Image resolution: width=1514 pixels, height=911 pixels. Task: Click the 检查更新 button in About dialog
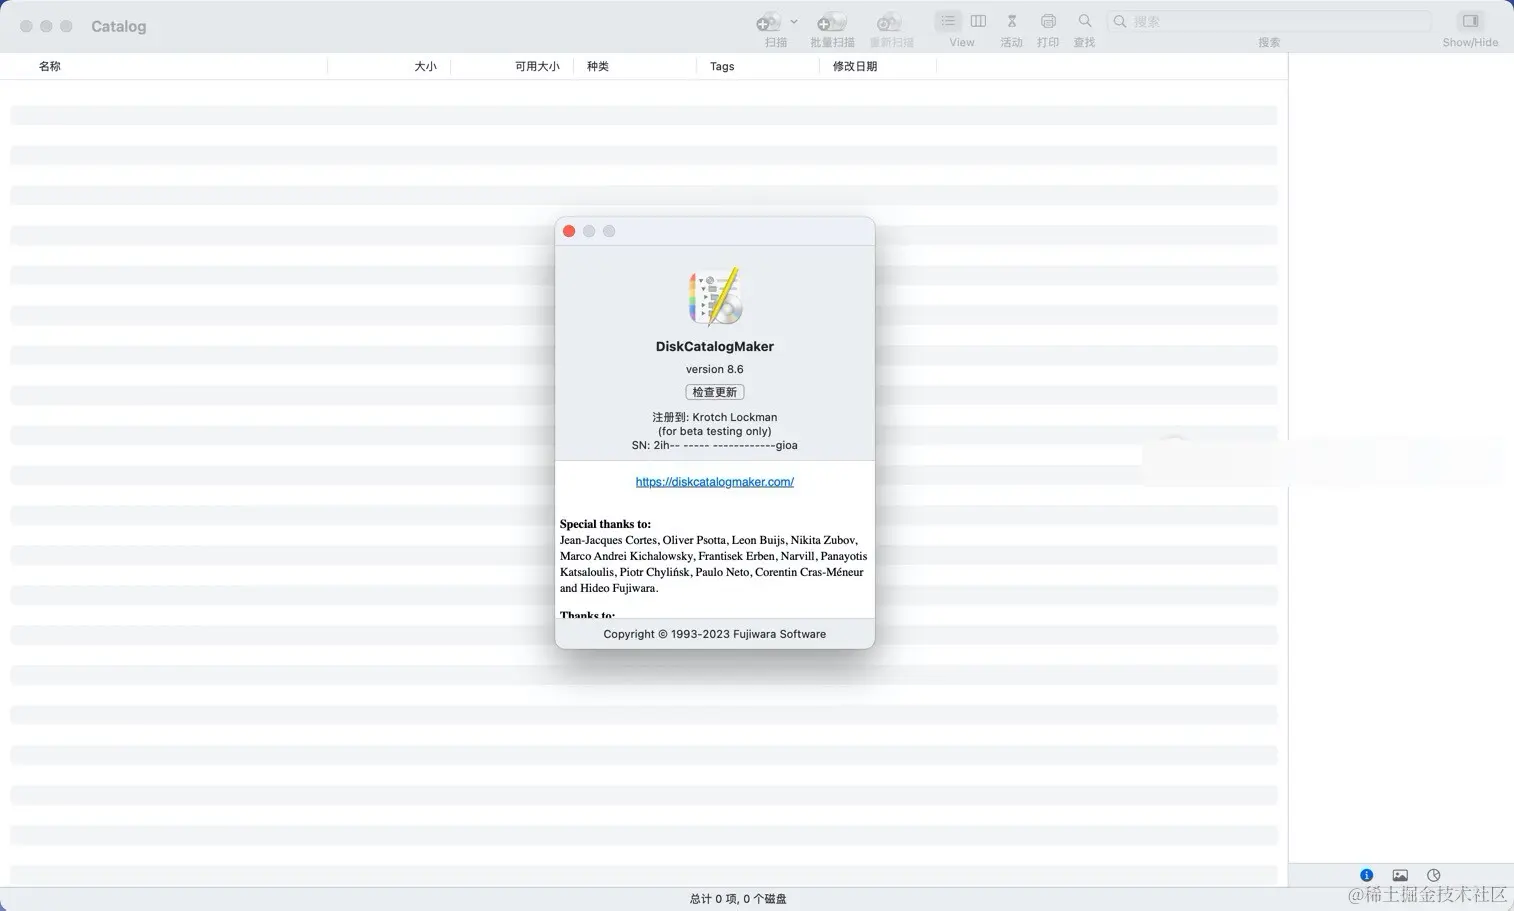(715, 392)
